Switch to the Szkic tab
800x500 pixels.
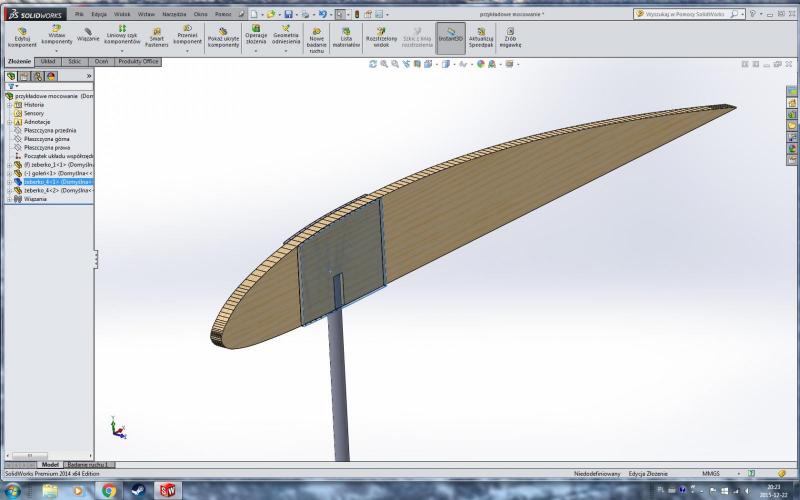pos(75,61)
